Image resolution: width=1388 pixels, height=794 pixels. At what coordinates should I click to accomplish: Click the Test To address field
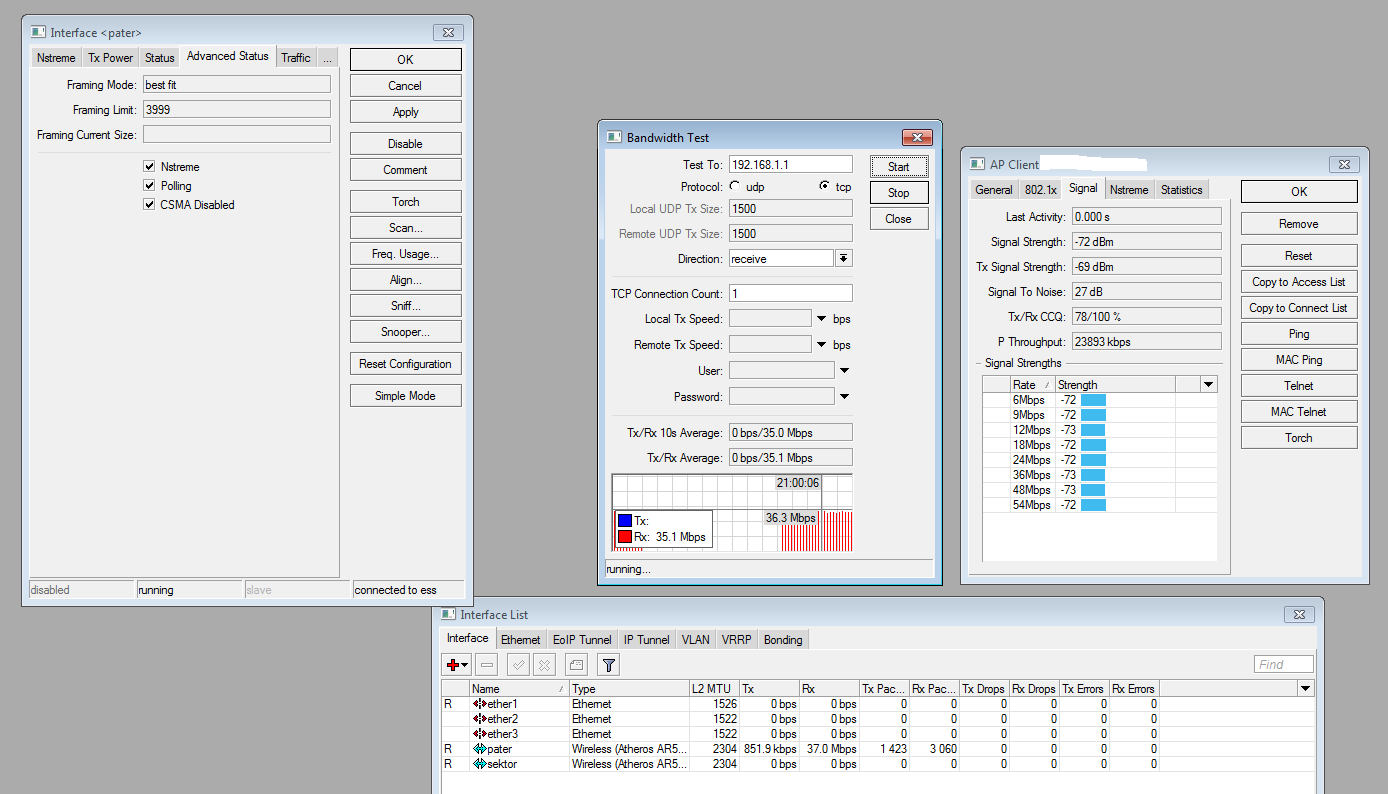790,164
